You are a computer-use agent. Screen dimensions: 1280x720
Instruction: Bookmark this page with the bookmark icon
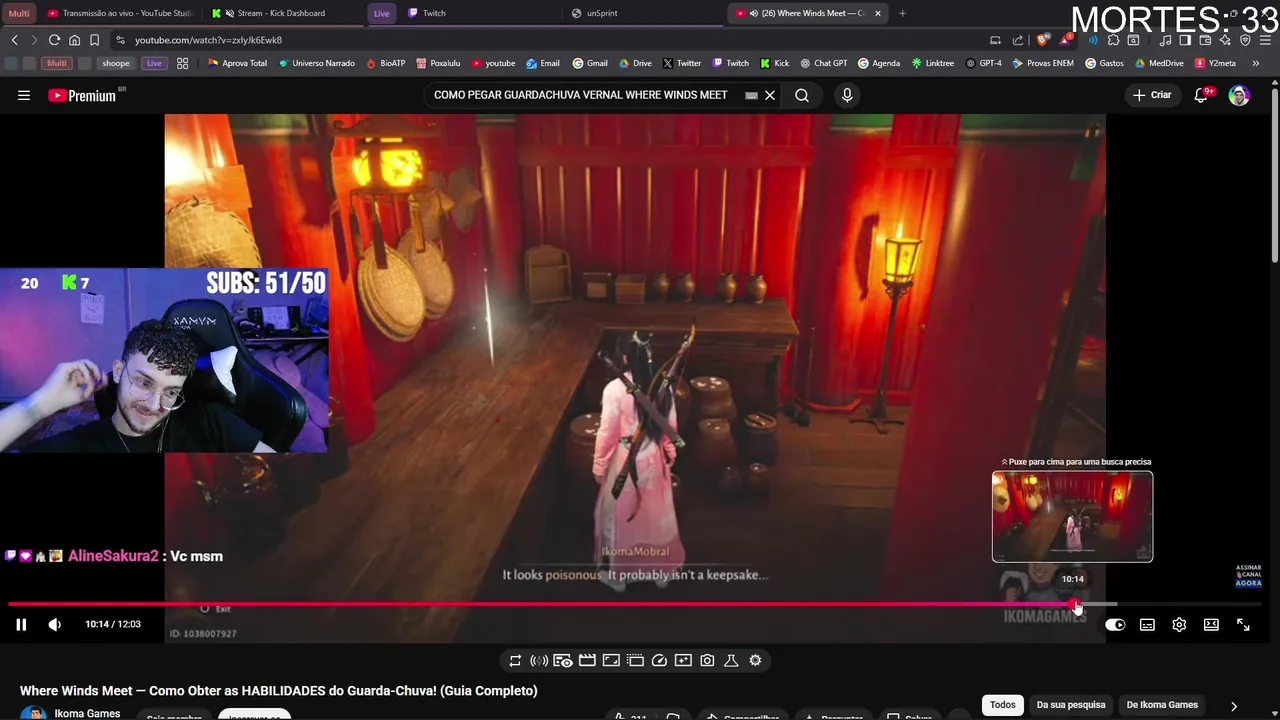pyautogui.click(x=94, y=40)
